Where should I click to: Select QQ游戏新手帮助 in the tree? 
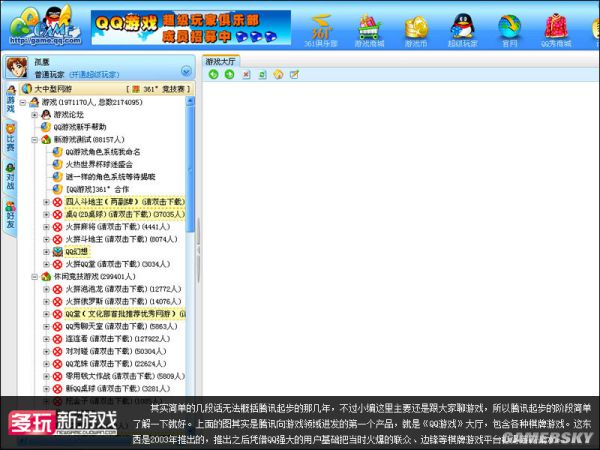[80, 127]
